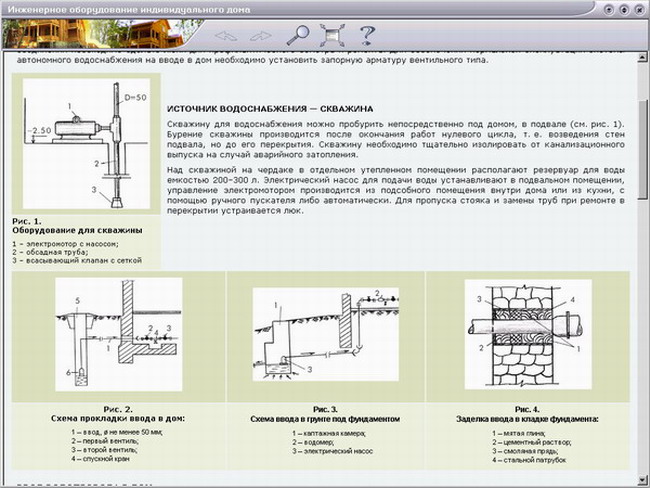The image size is (650, 488).
Task: Click caption 'Оборудование для скважины'
Action: coord(77,230)
